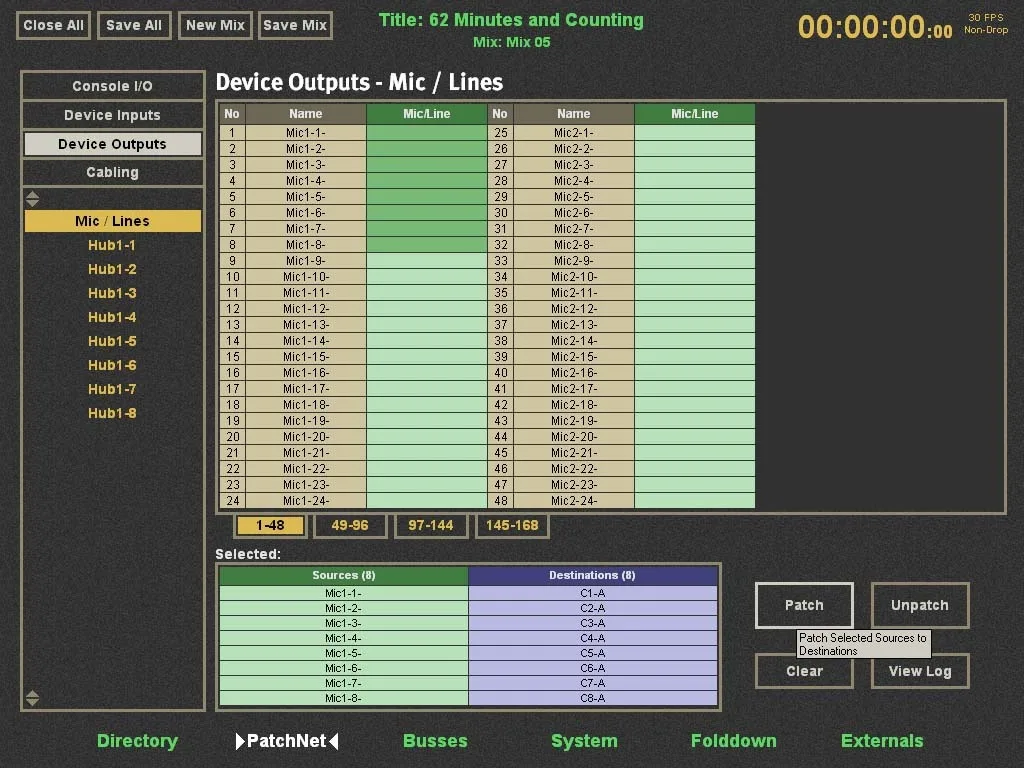Select the Device Outputs section
Image resolution: width=1024 pixels, height=768 pixels.
[x=112, y=144]
